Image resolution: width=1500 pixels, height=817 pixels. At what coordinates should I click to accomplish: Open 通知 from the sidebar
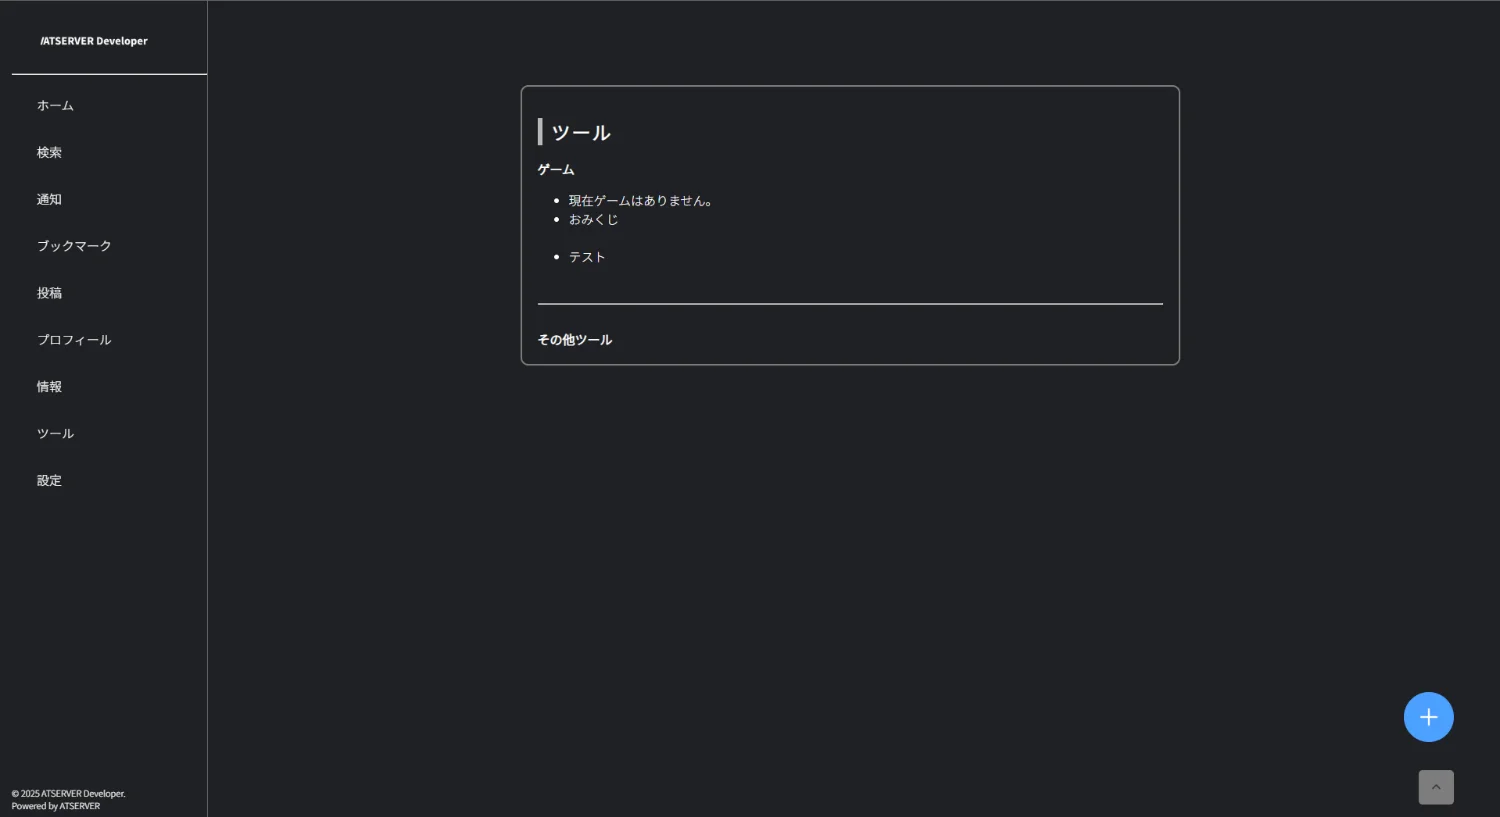coord(49,200)
